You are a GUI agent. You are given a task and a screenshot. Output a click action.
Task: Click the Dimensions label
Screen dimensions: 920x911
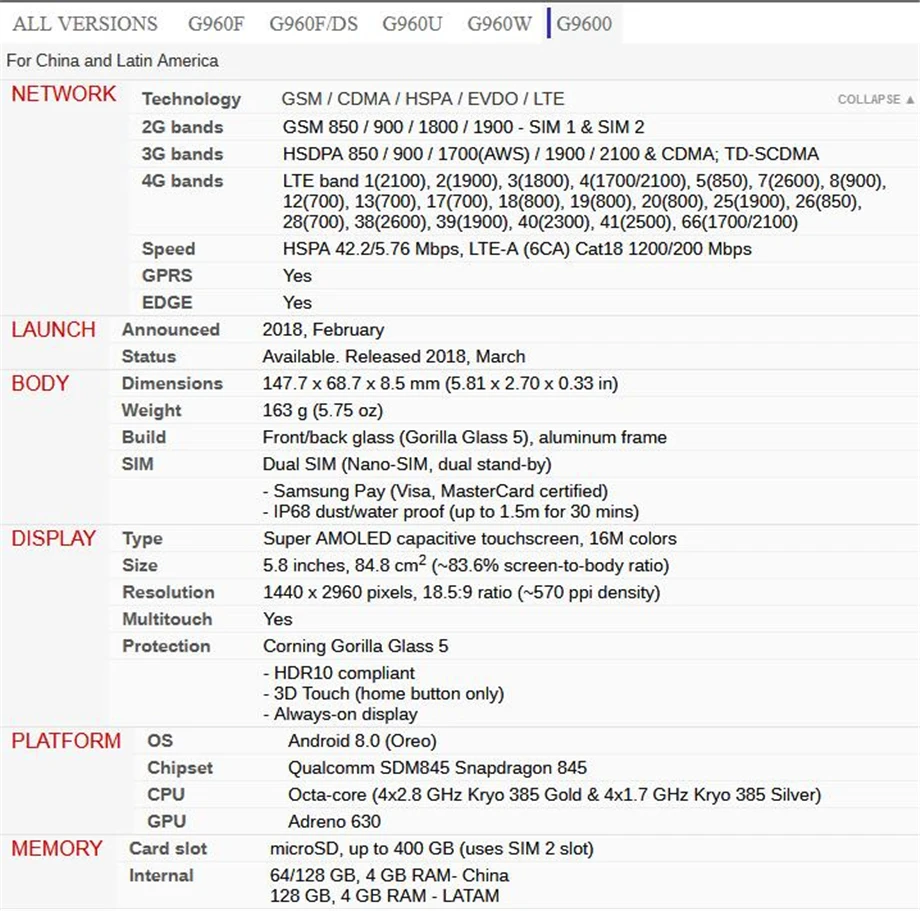(172, 384)
